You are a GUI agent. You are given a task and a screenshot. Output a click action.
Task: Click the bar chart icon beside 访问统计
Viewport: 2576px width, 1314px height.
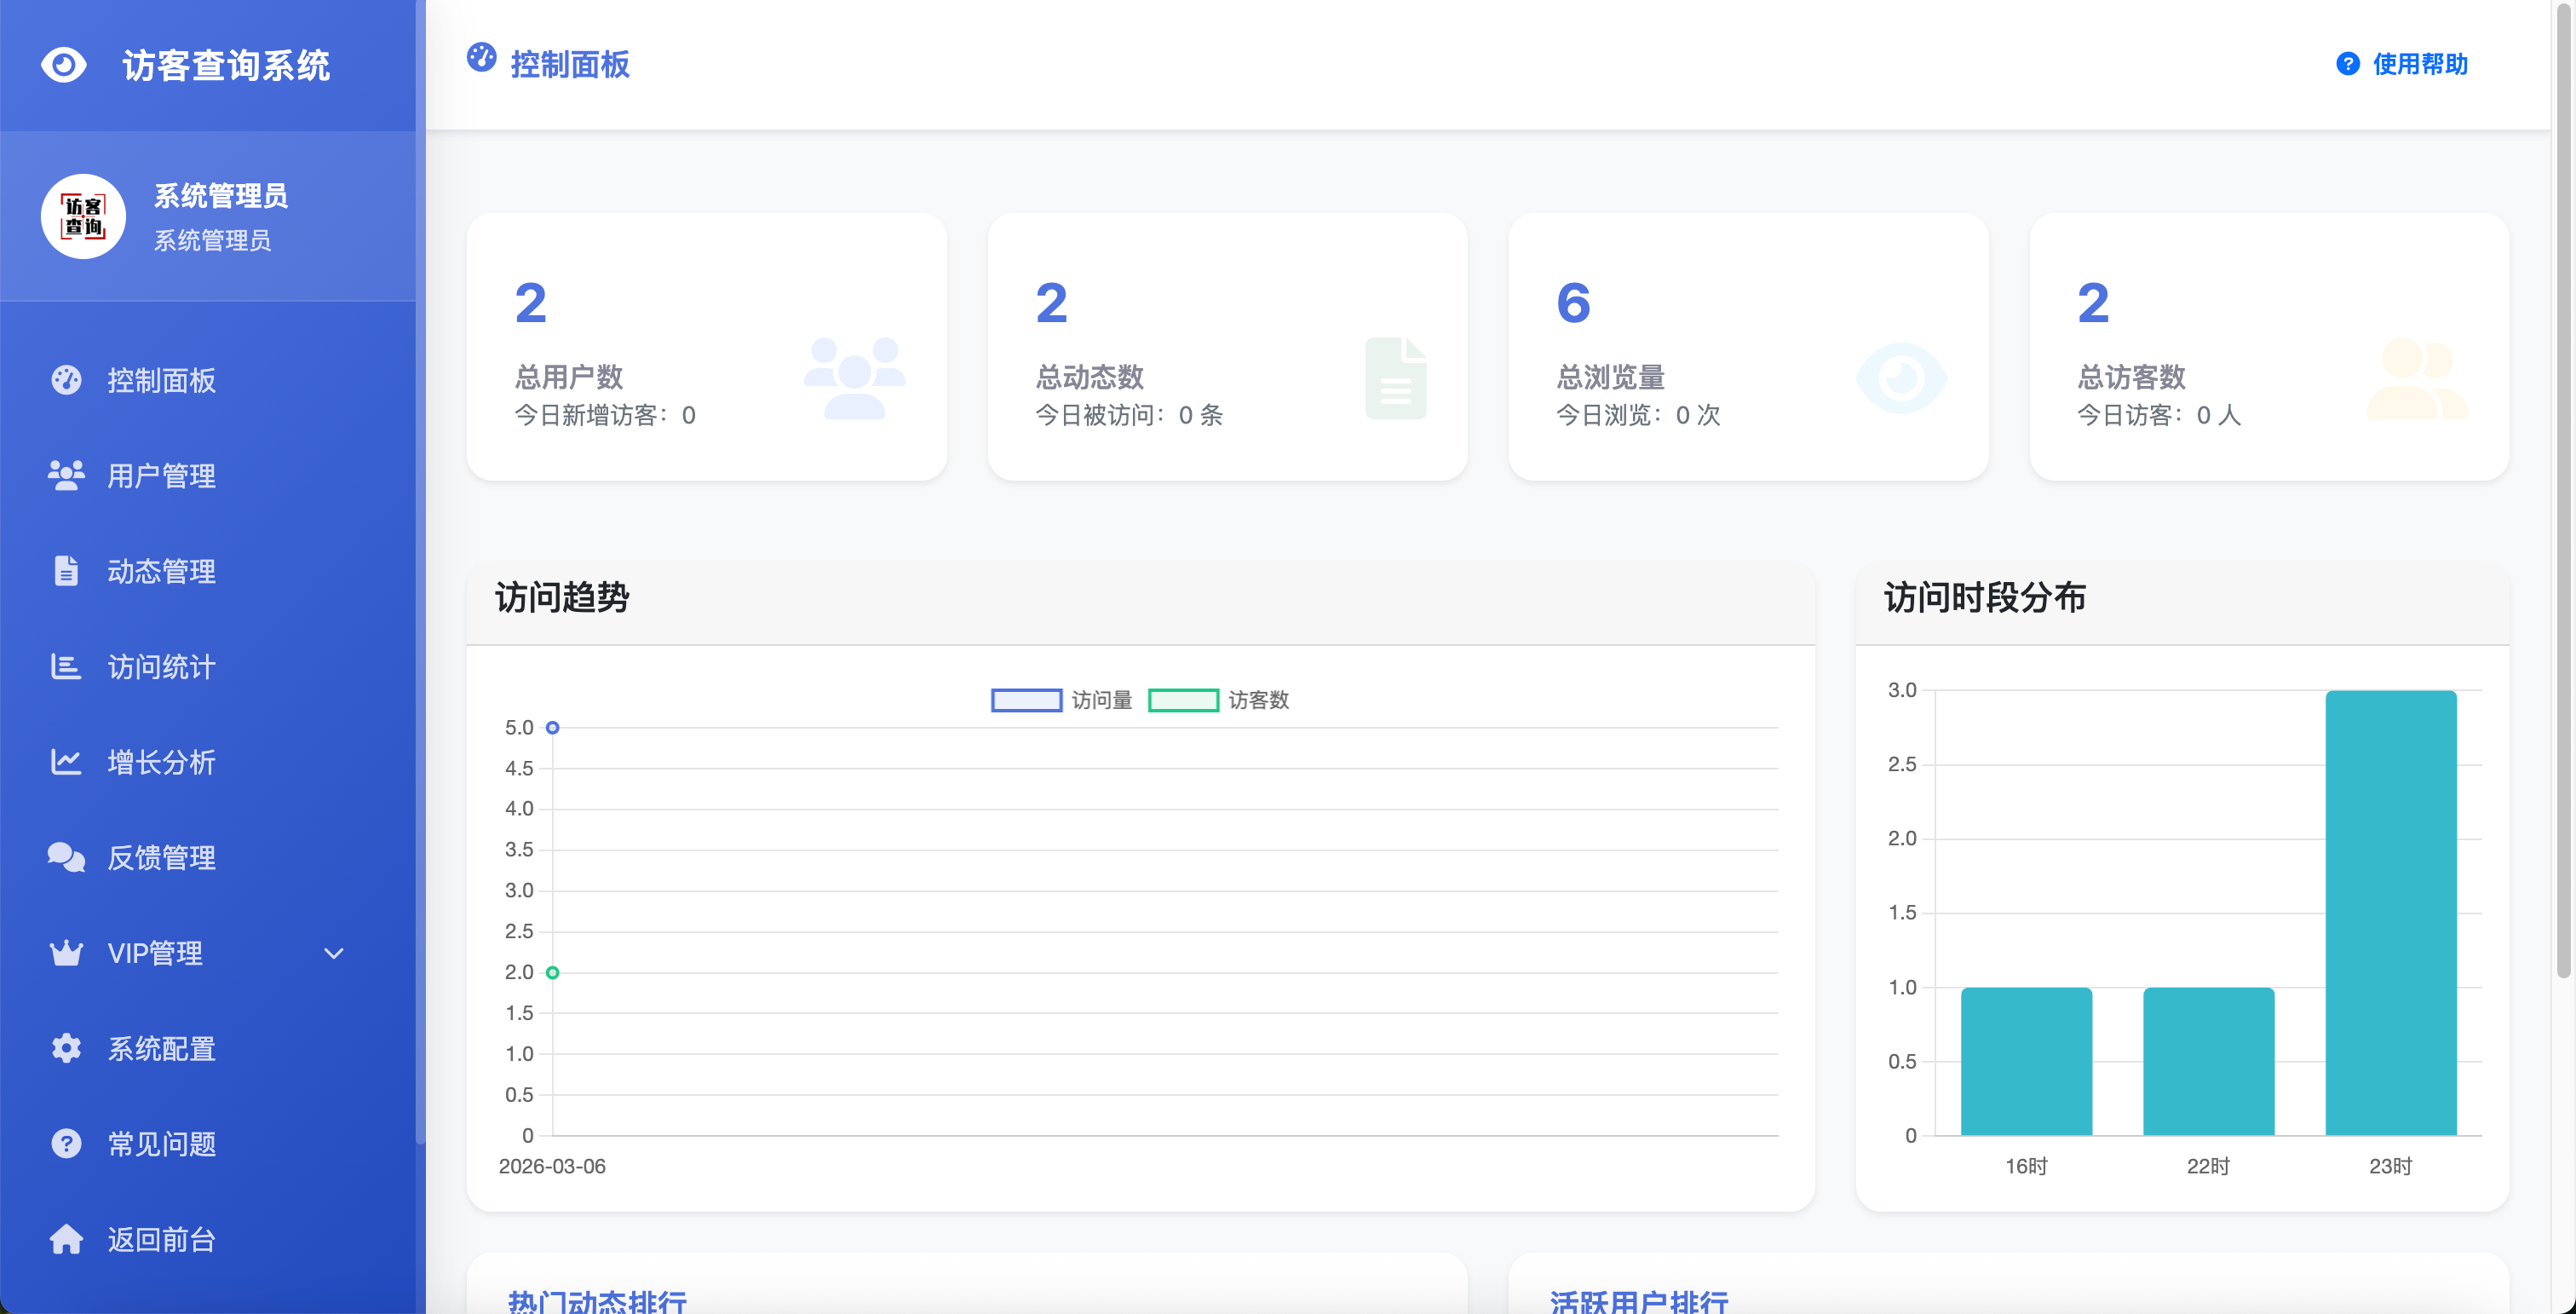tap(66, 666)
